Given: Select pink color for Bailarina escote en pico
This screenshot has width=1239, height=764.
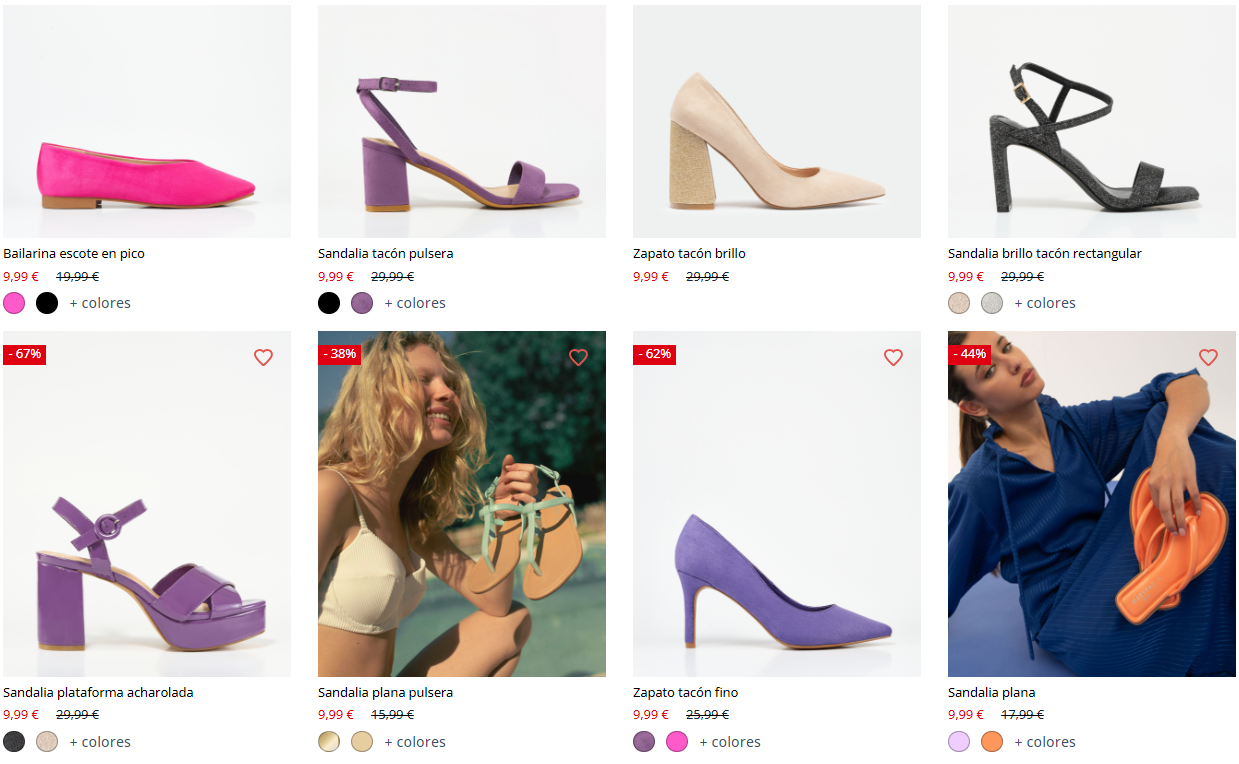Looking at the screenshot, I should pyautogui.click(x=14, y=303).
